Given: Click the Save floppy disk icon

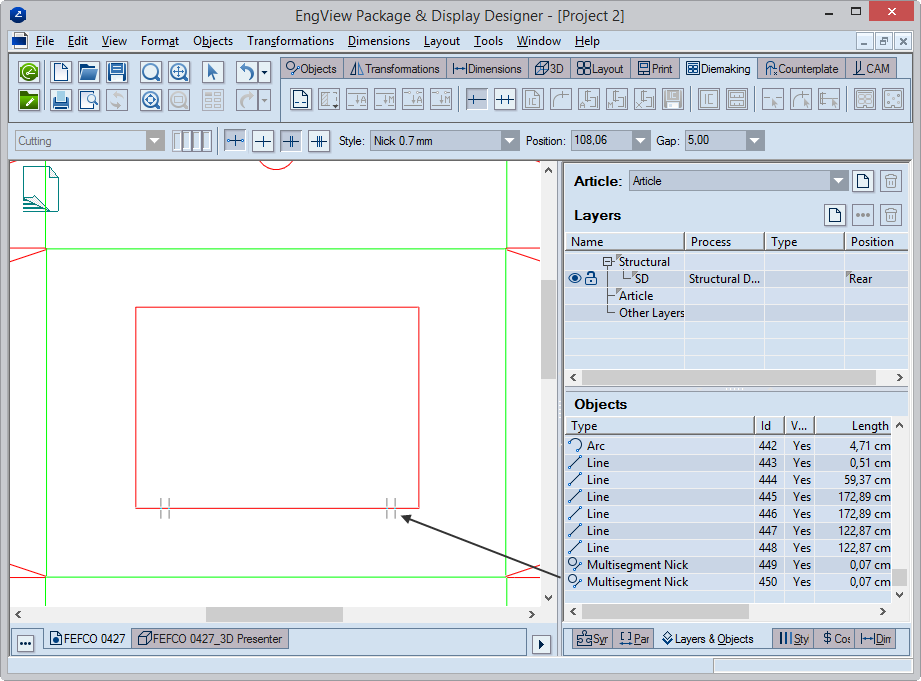Looking at the screenshot, I should click(x=117, y=72).
